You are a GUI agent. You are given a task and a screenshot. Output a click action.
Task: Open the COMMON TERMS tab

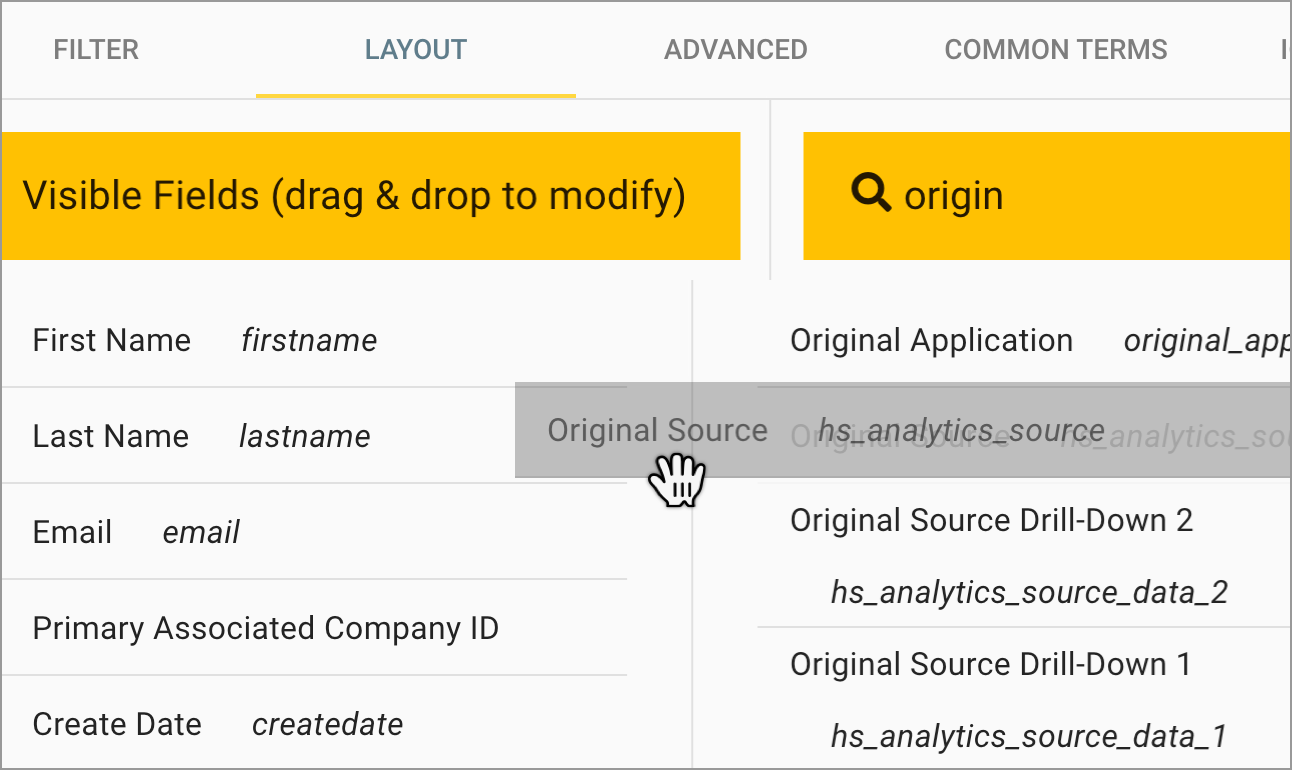click(1055, 49)
